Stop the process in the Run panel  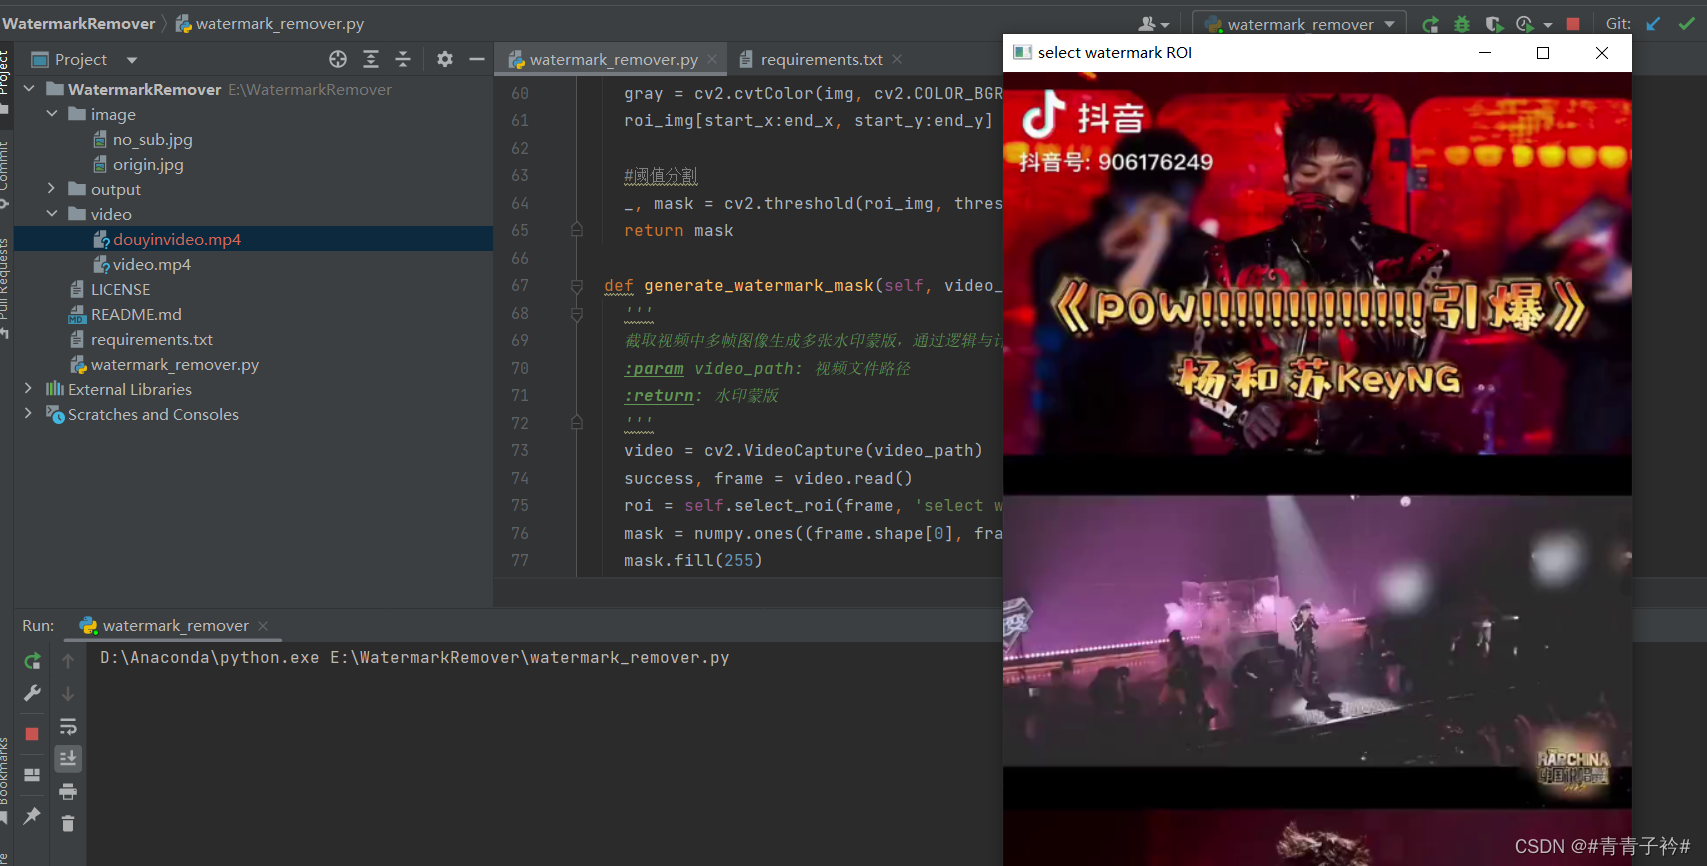(32, 734)
